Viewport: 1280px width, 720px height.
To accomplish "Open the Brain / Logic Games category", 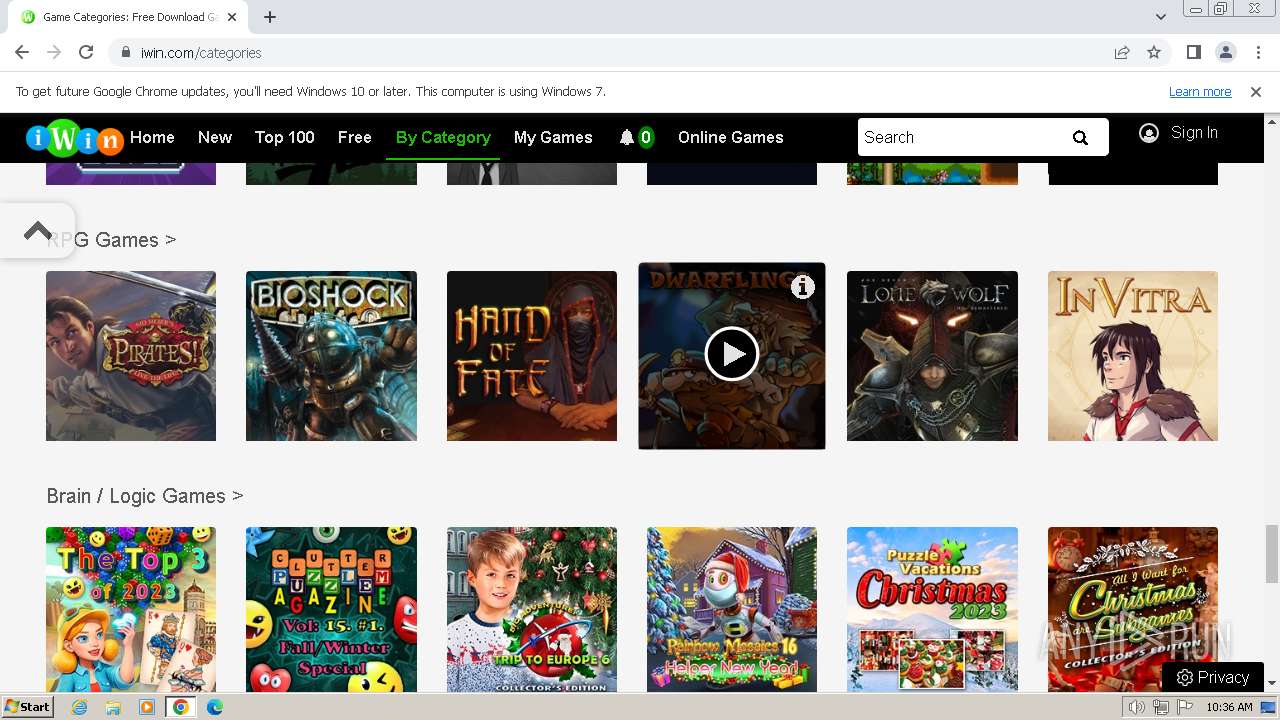I will point(145,496).
